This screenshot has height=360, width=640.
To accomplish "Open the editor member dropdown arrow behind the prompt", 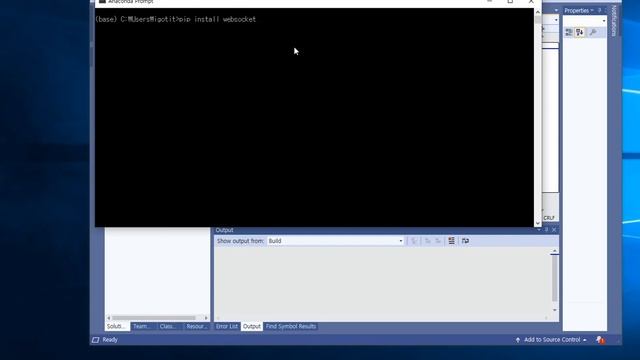I will (556, 20).
